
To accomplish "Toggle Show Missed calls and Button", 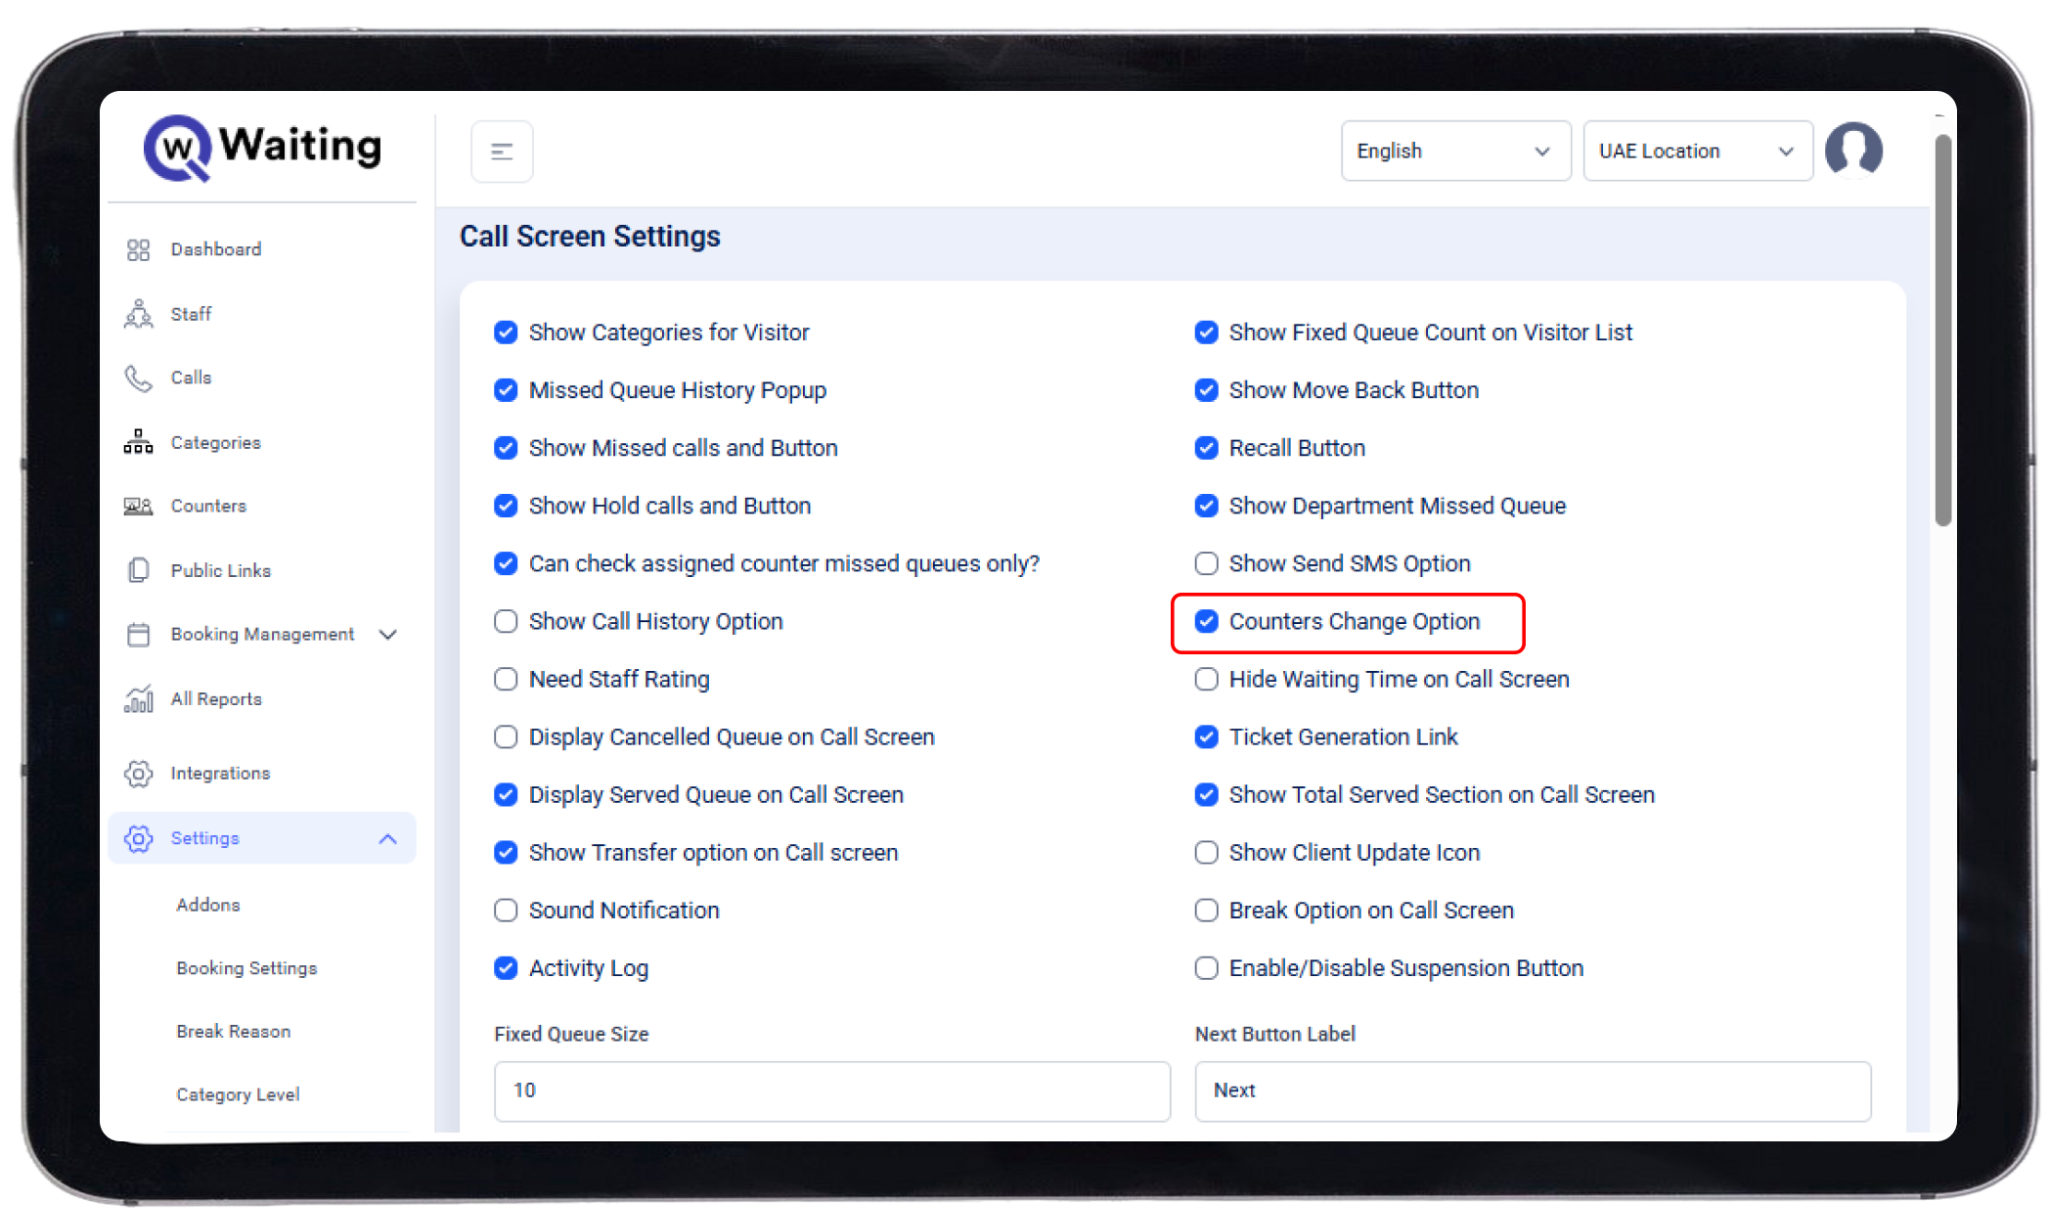I will pyautogui.click(x=506, y=448).
